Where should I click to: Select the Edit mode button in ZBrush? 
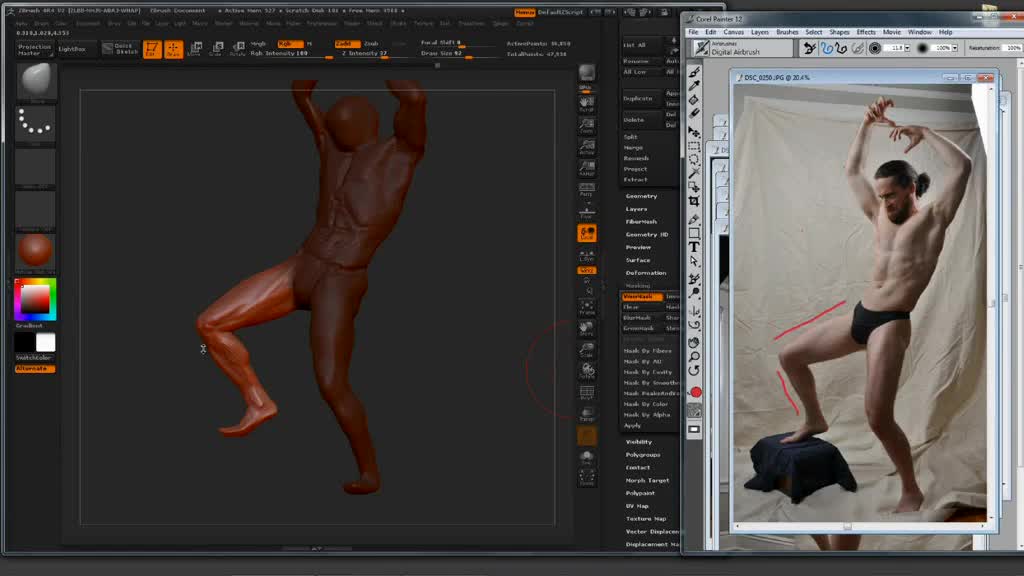[x=152, y=49]
